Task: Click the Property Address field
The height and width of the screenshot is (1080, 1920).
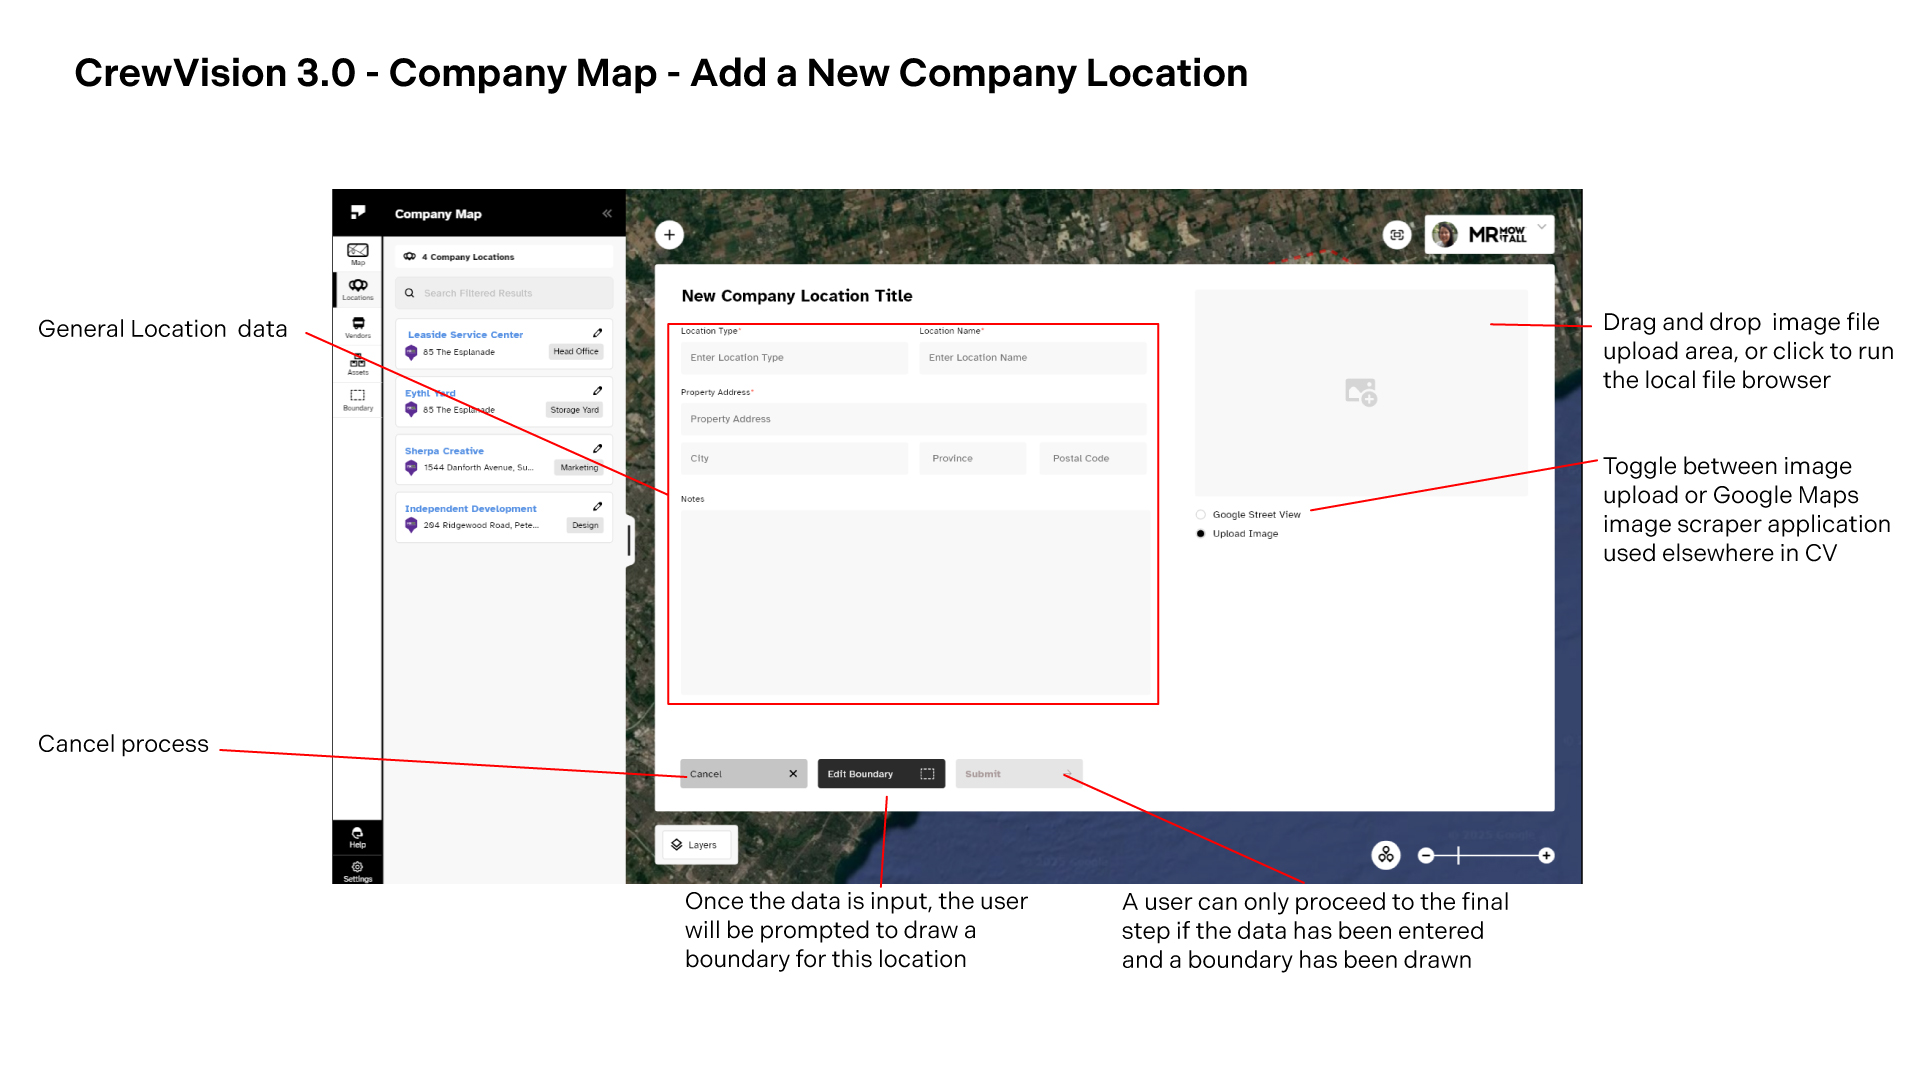Action: click(x=914, y=419)
